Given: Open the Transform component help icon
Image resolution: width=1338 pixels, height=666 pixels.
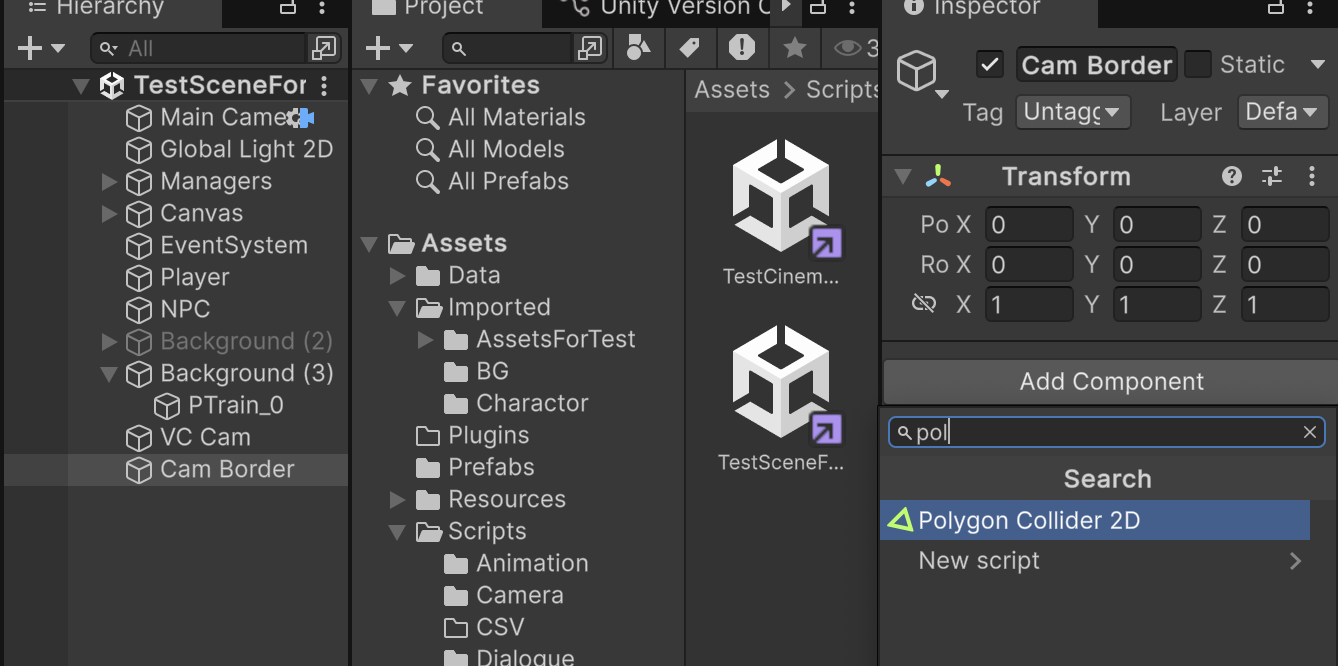Looking at the screenshot, I should 1232,177.
